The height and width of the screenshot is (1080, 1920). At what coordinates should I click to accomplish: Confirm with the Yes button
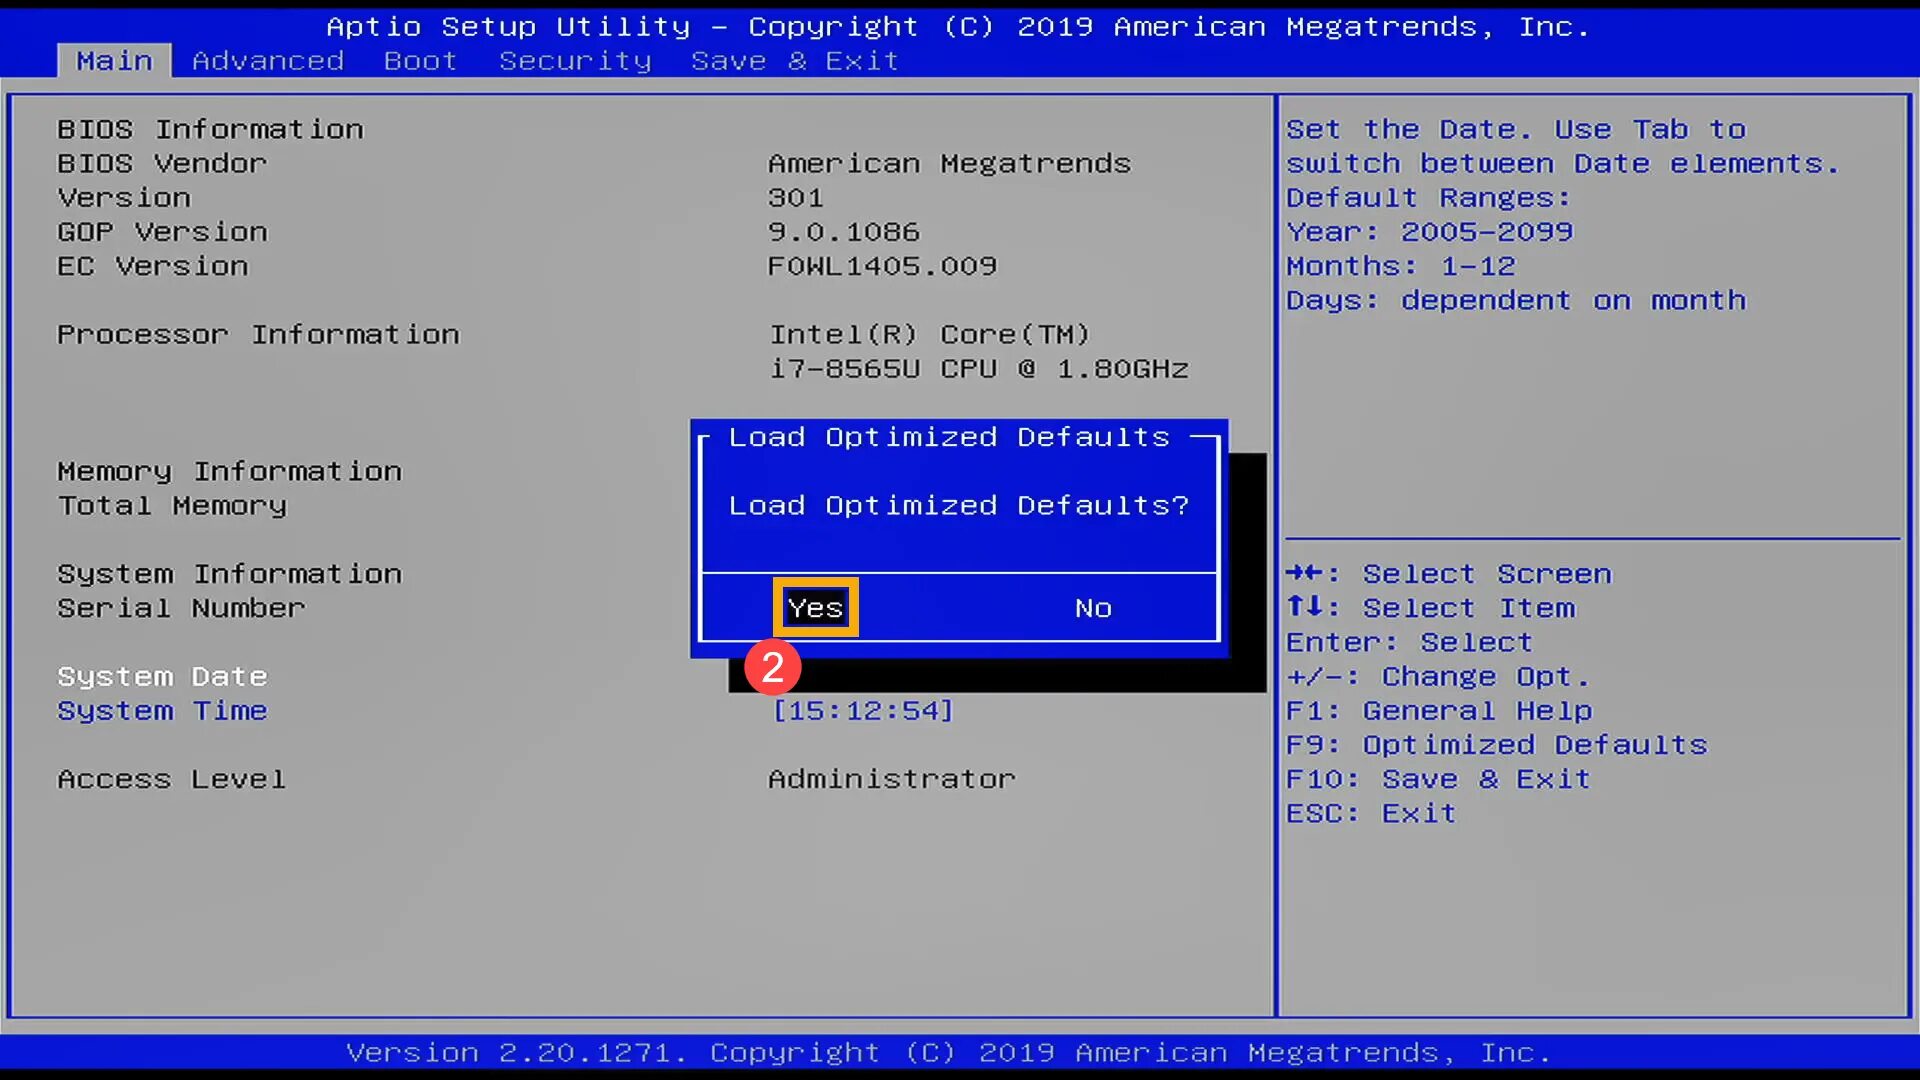pos(815,607)
